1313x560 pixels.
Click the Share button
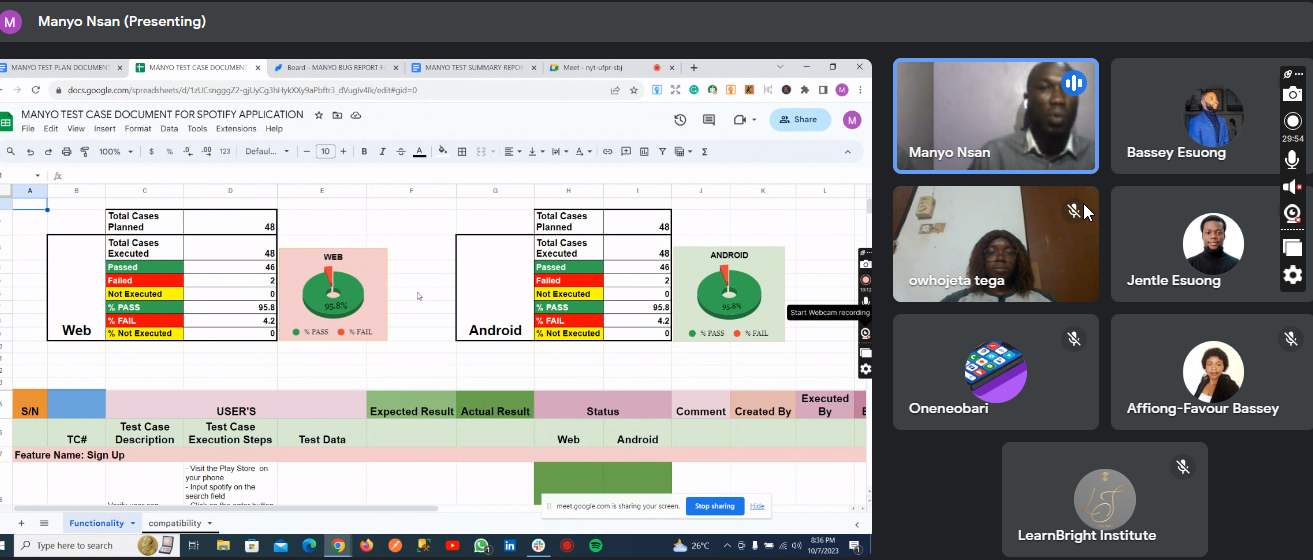[800, 120]
